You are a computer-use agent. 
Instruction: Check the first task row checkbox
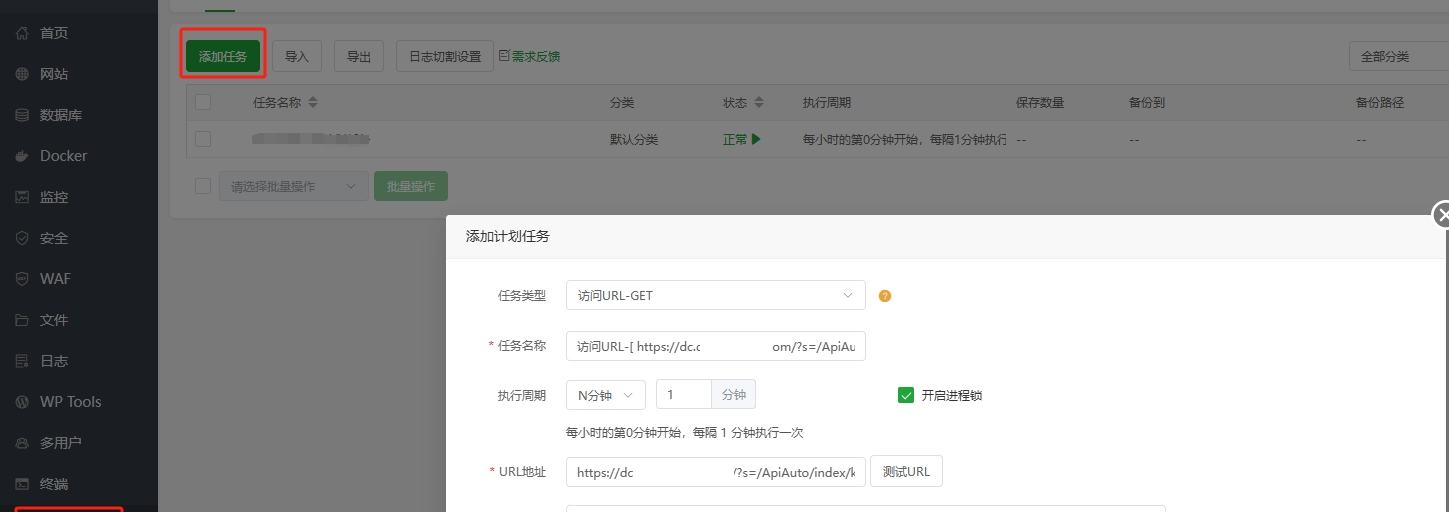pos(203,140)
